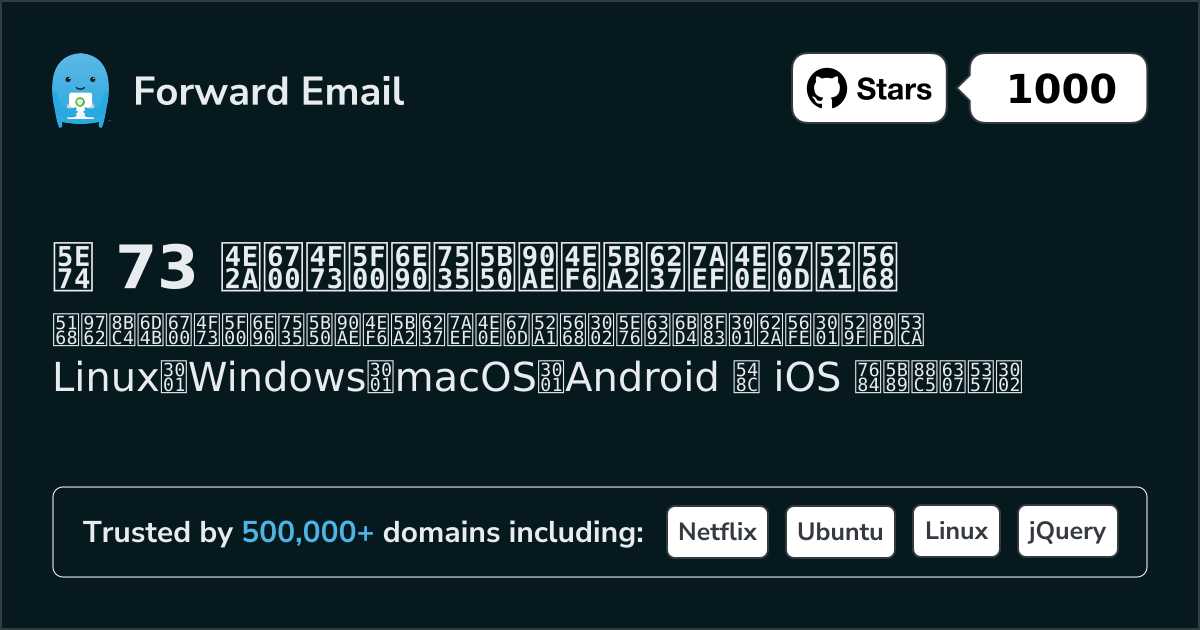Choose the jQuery badge
1200x630 pixels.
tap(1067, 532)
